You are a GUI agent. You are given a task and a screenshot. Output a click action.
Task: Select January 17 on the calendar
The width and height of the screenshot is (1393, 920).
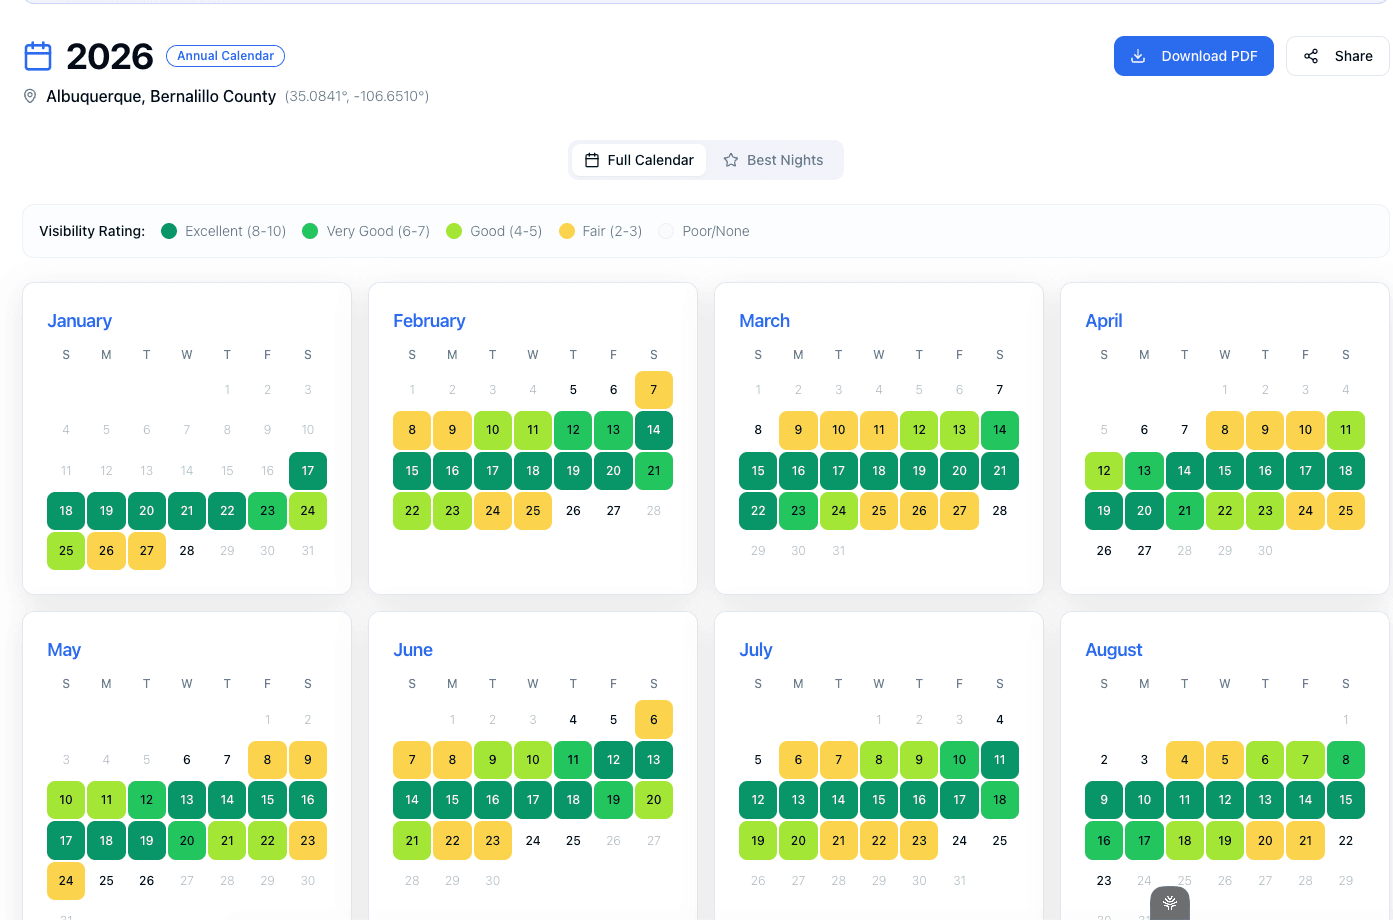308,471
